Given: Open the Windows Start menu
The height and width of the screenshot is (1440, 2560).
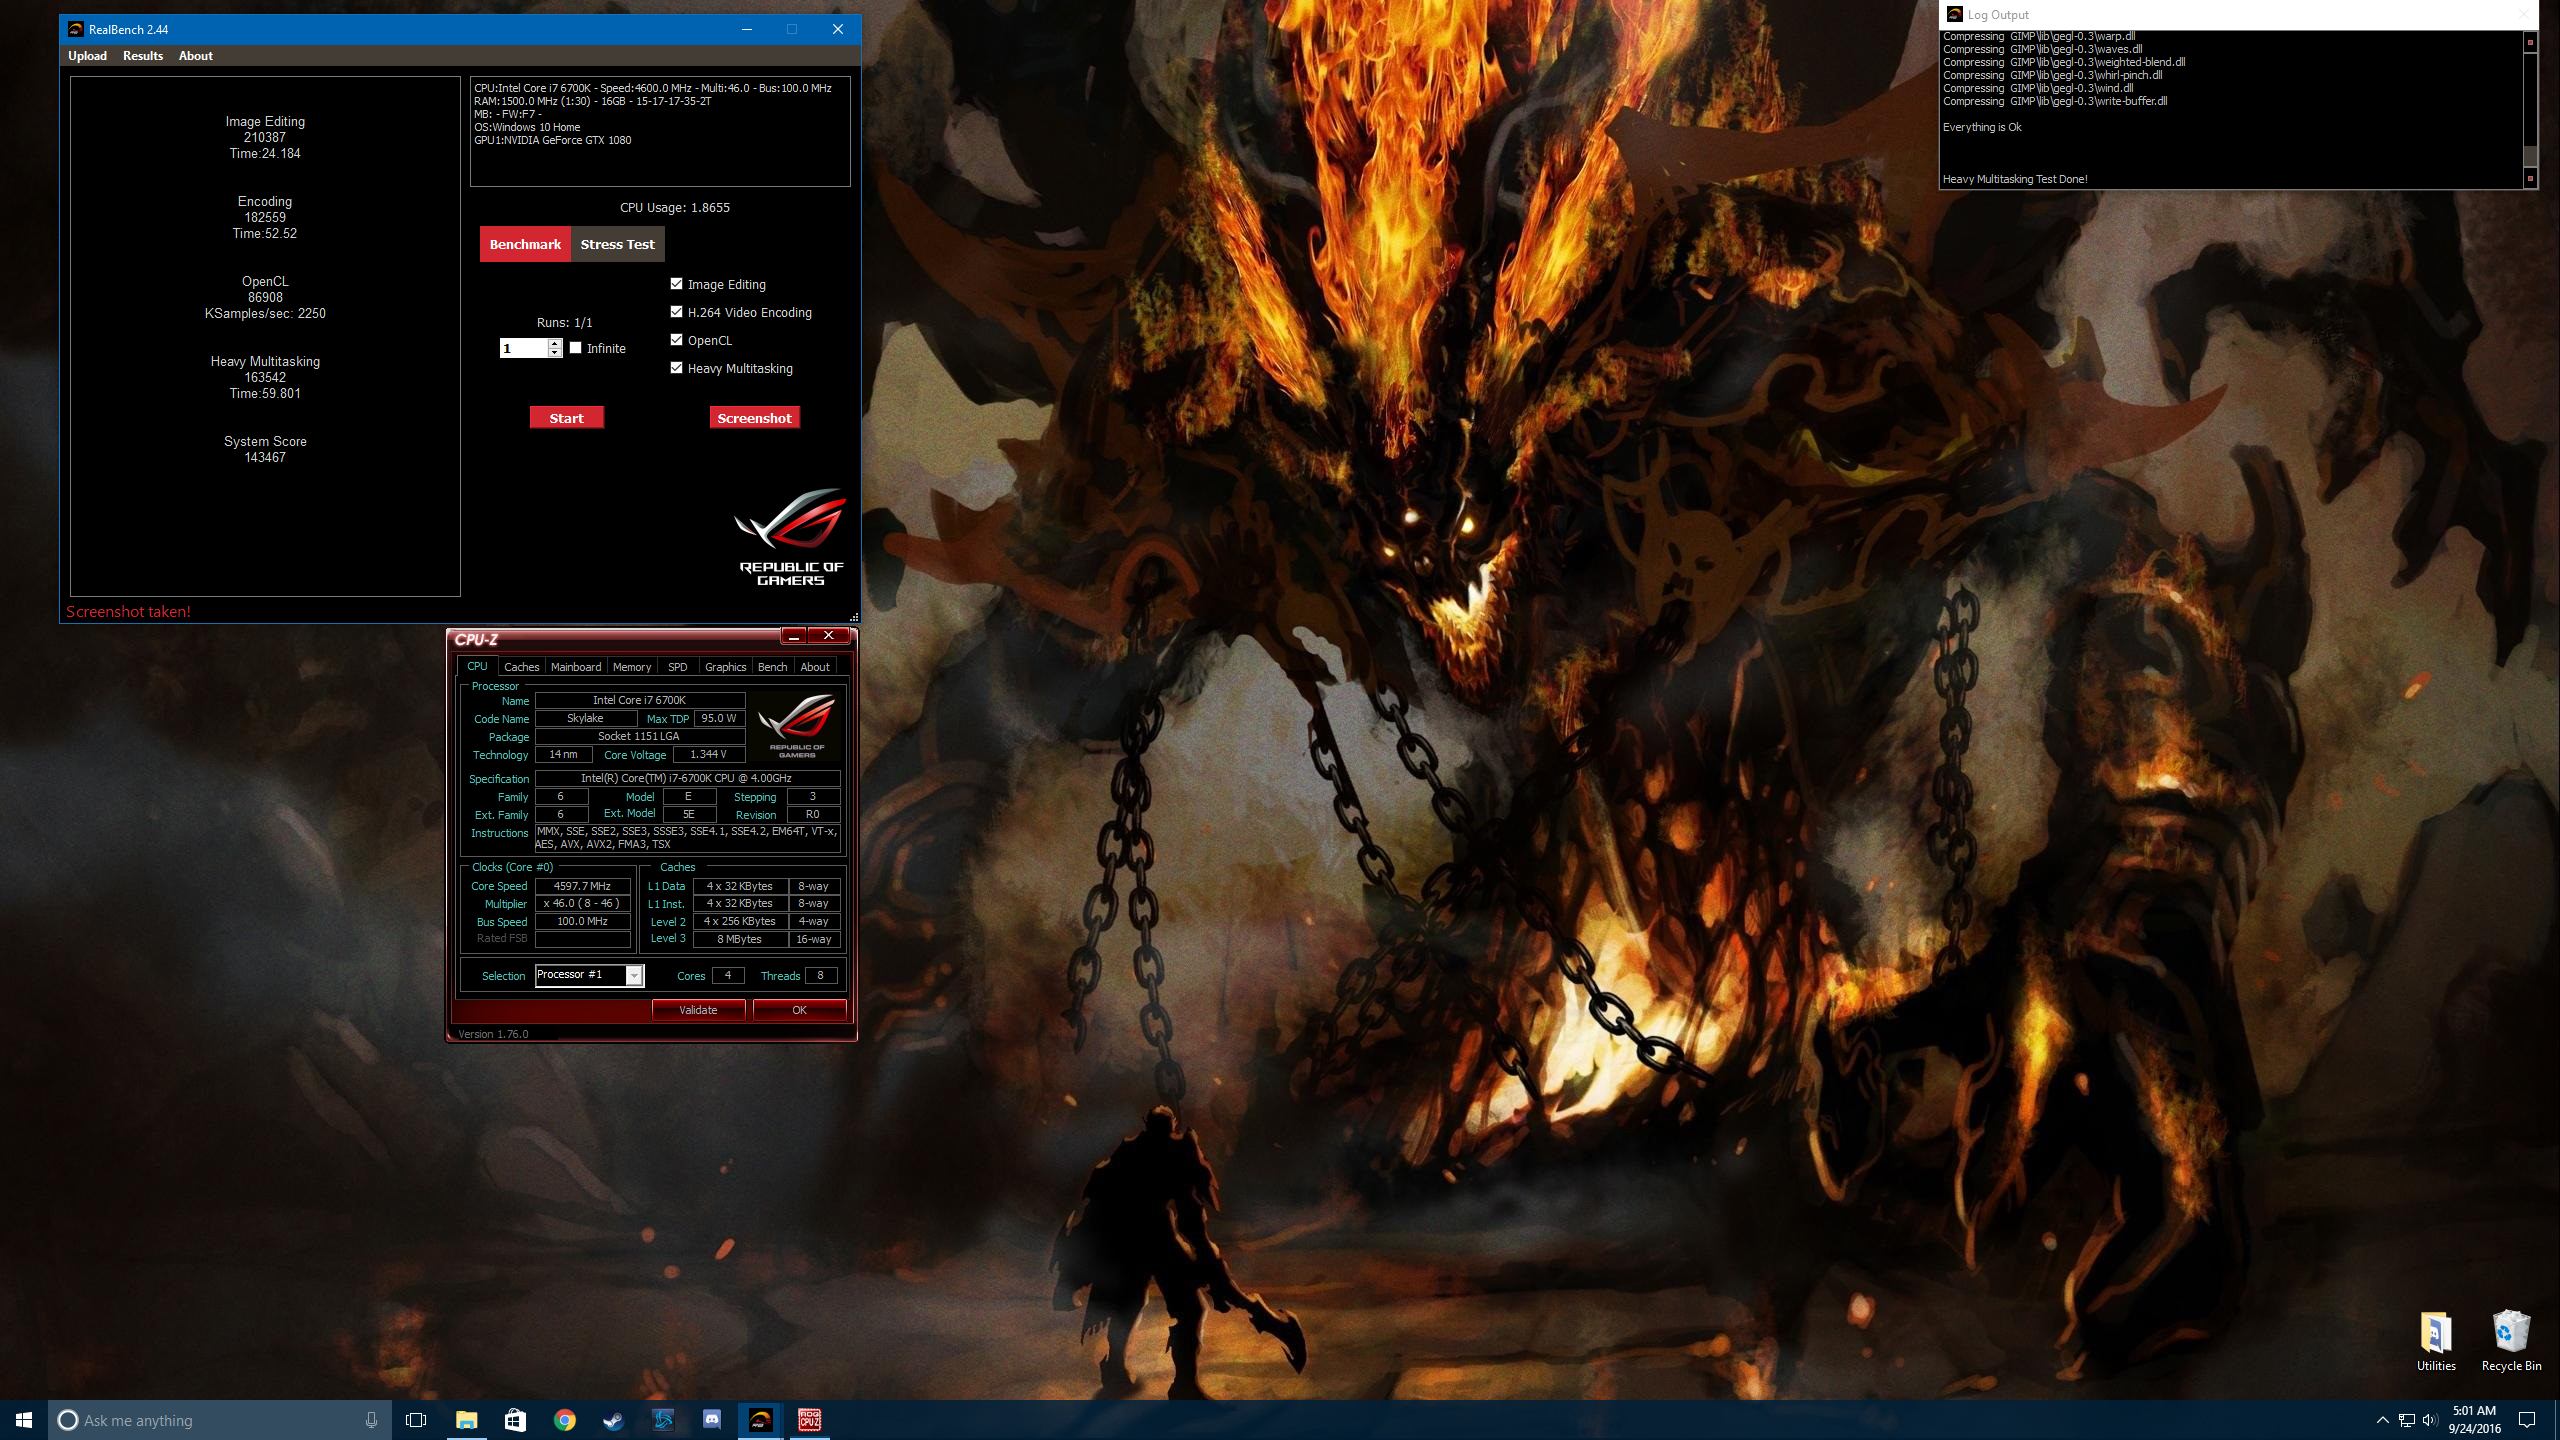Looking at the screenshot, I should [24, 1420].
